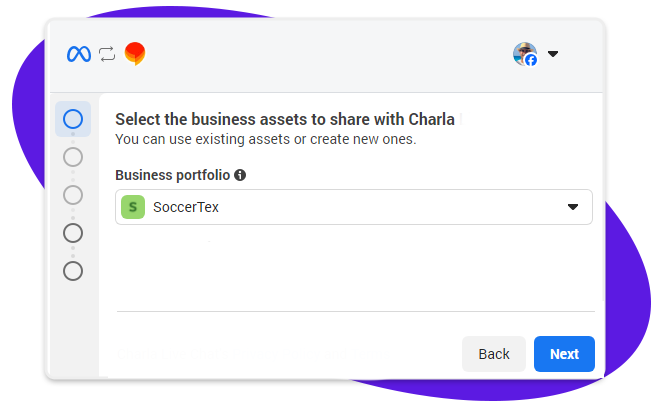Click the two-way exchange arrows icon
This screenshot has height=413, width=654.
(107, 54)
